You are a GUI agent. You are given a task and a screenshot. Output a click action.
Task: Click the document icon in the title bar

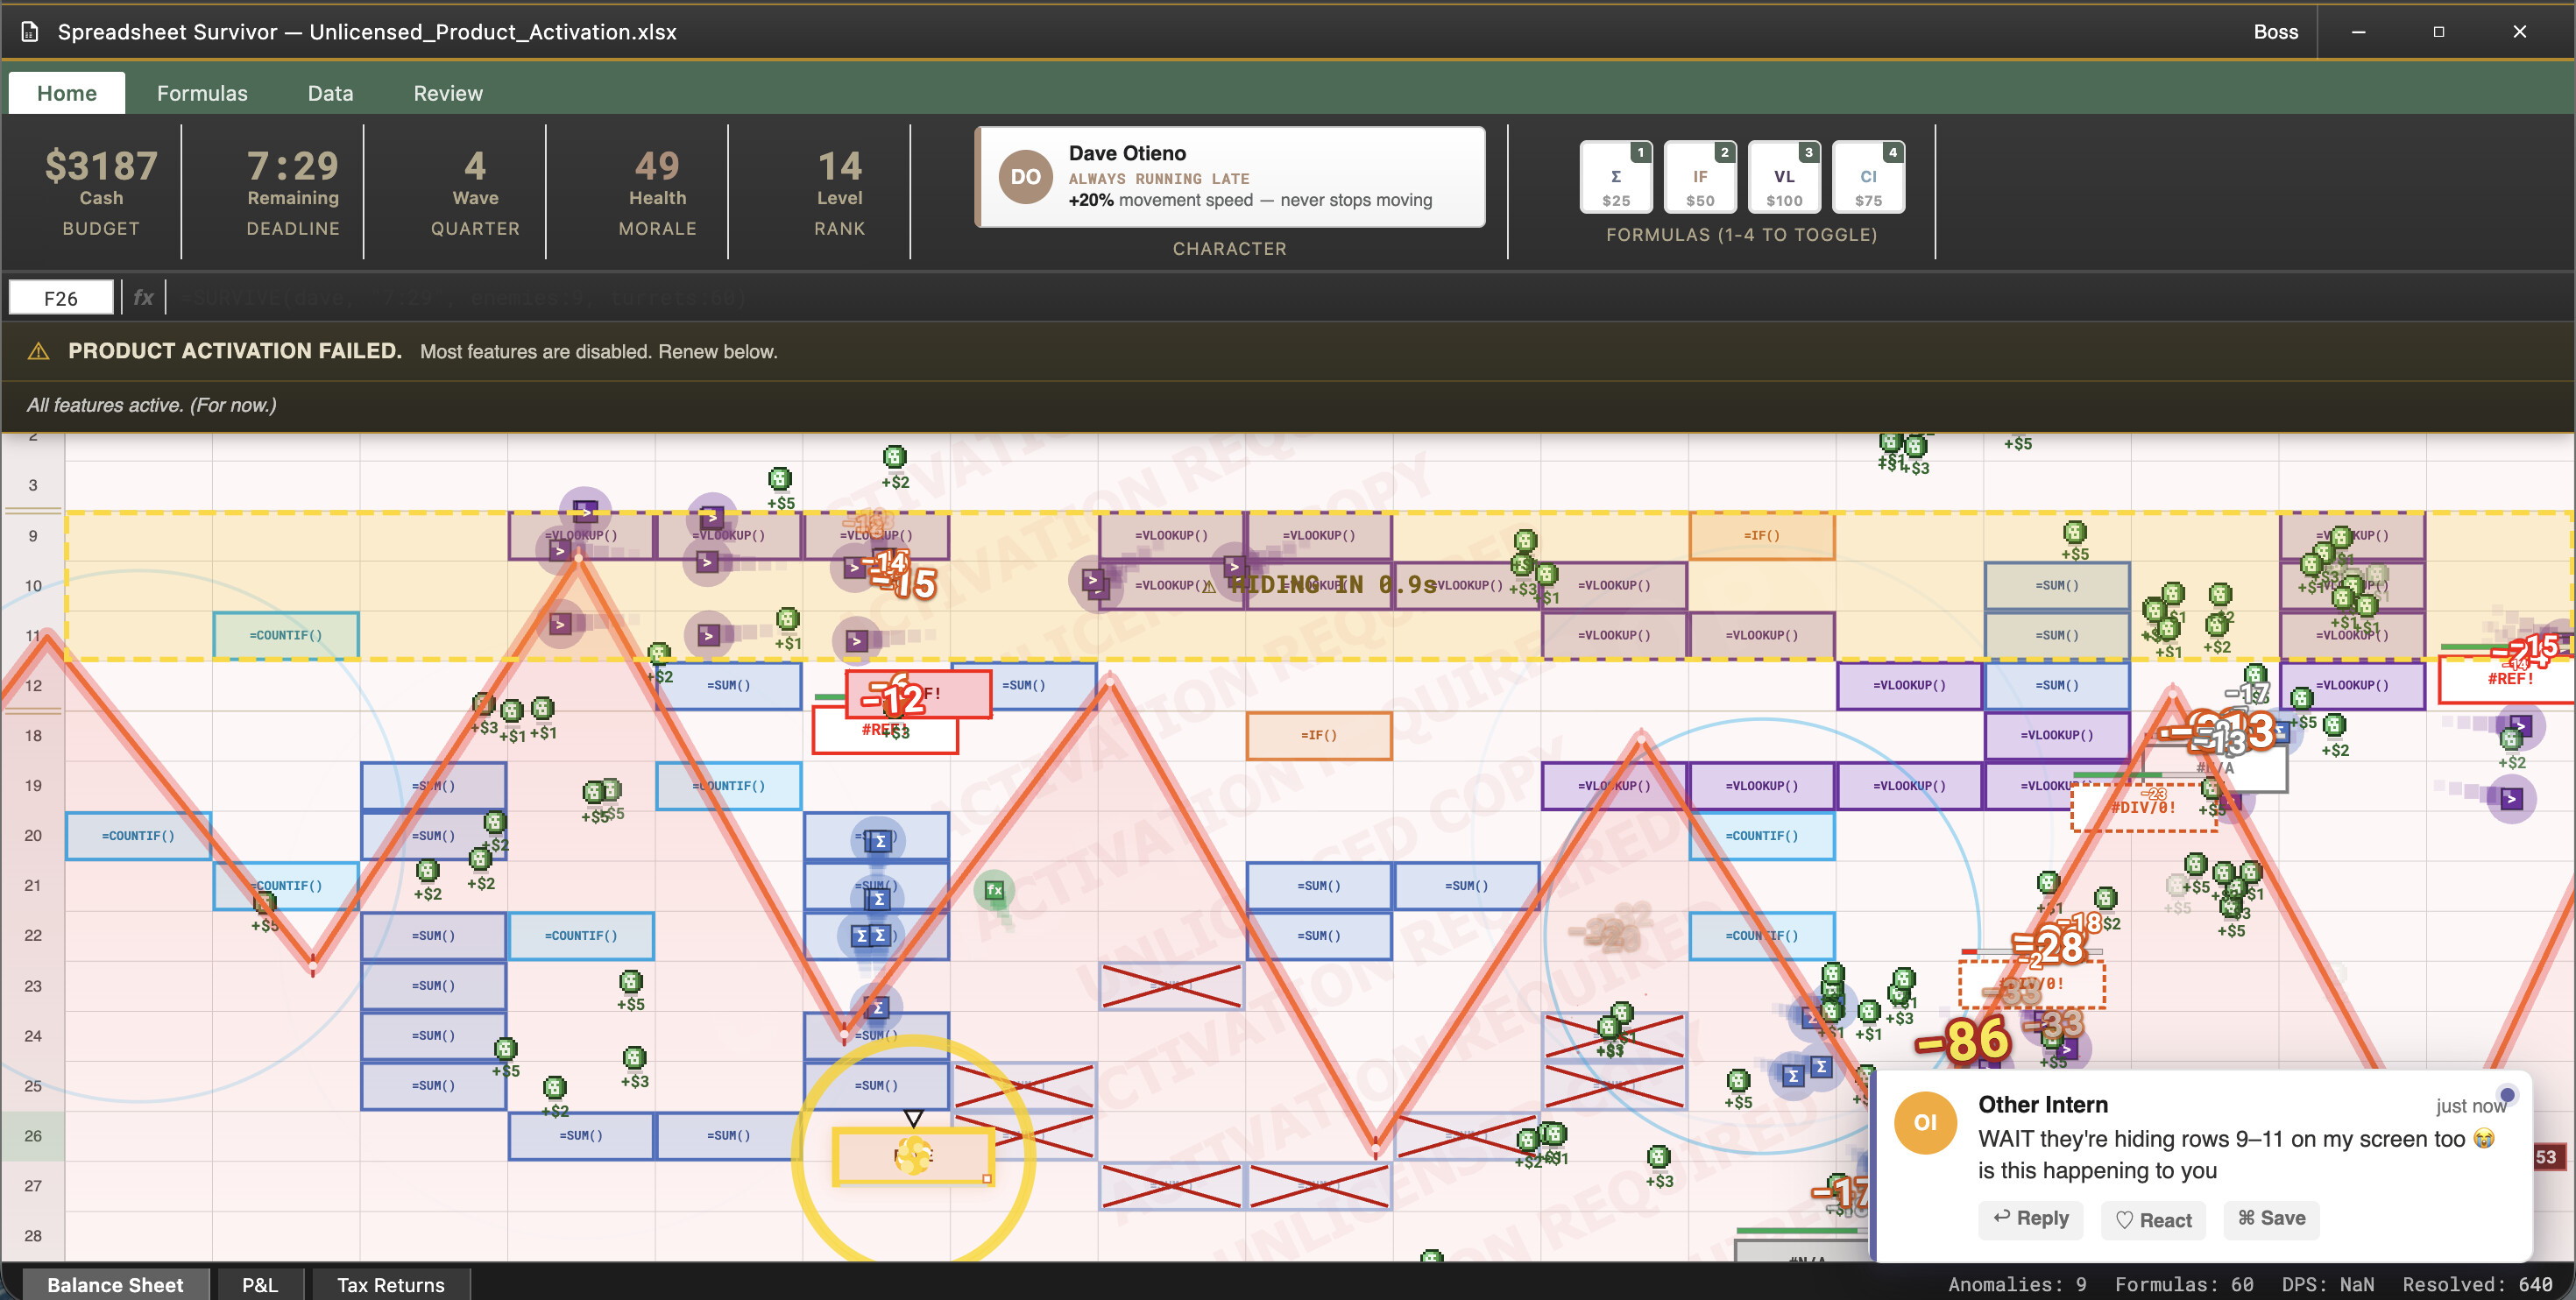tap(30, 32)
